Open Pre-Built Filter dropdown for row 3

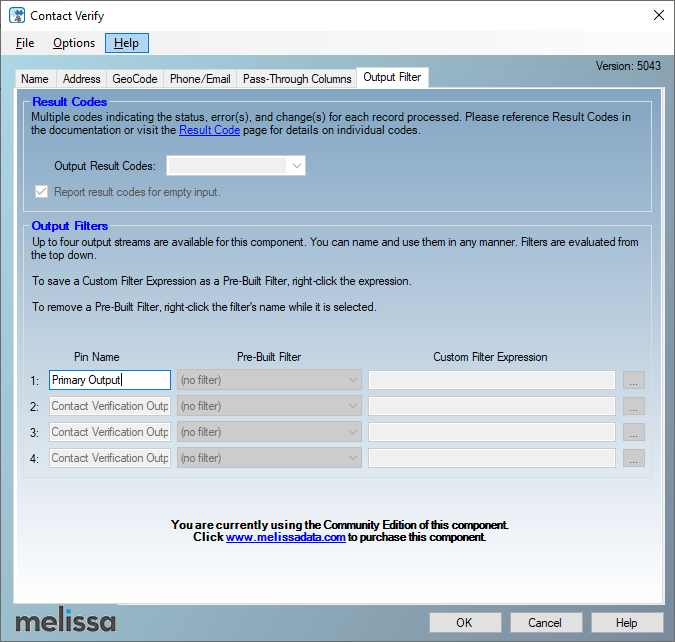coord(269,432)
